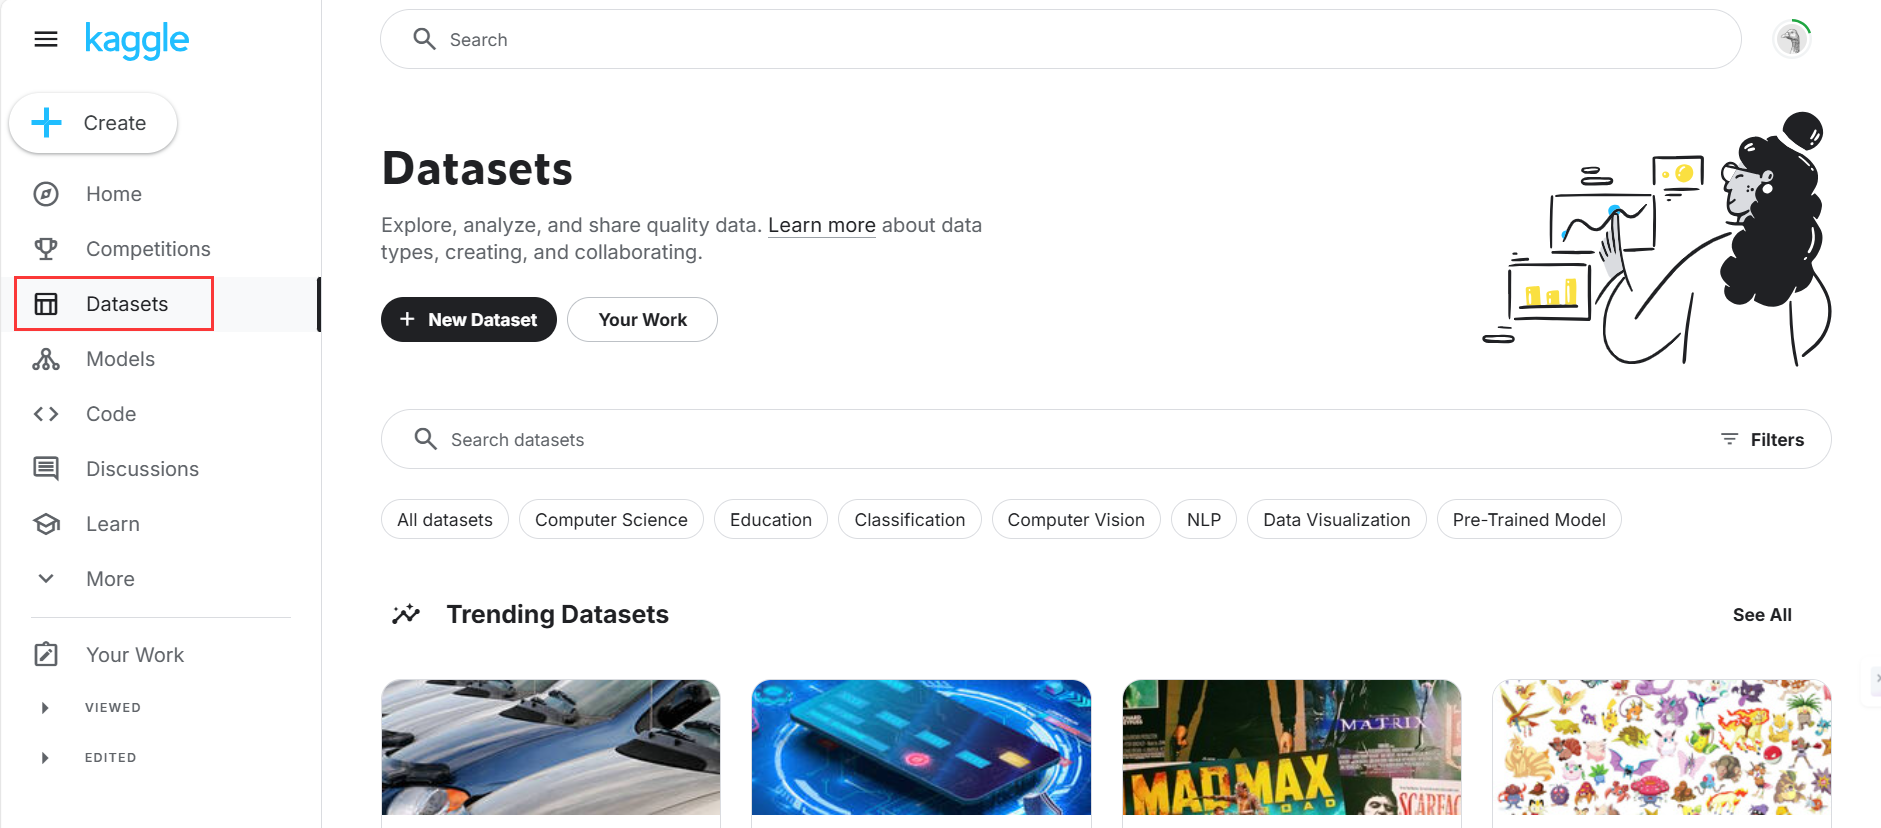Follow the Learn more link
Image resolution: width=1881 pixels, height=828 pixels.
point(821,226)
